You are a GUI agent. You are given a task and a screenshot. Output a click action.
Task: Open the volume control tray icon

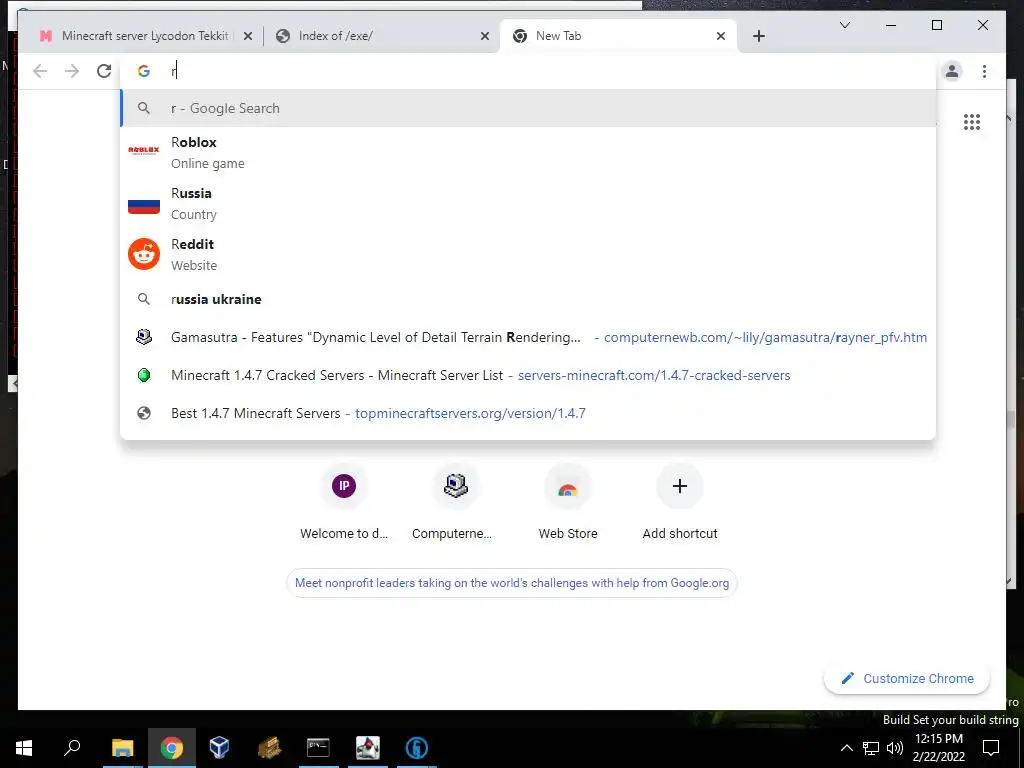click(x=895, y=748)
